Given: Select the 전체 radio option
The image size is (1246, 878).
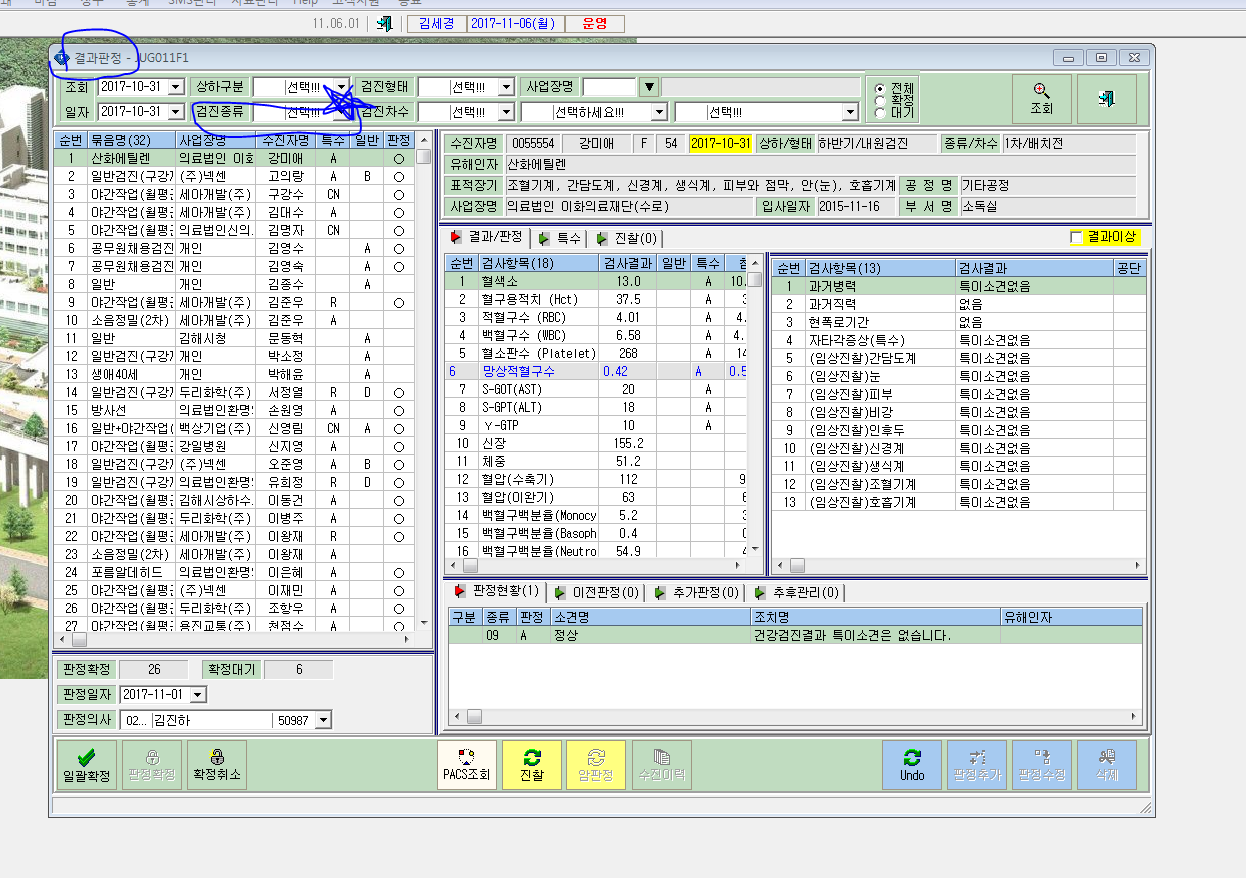Looking at the screenshot, I should pos(880,88).
